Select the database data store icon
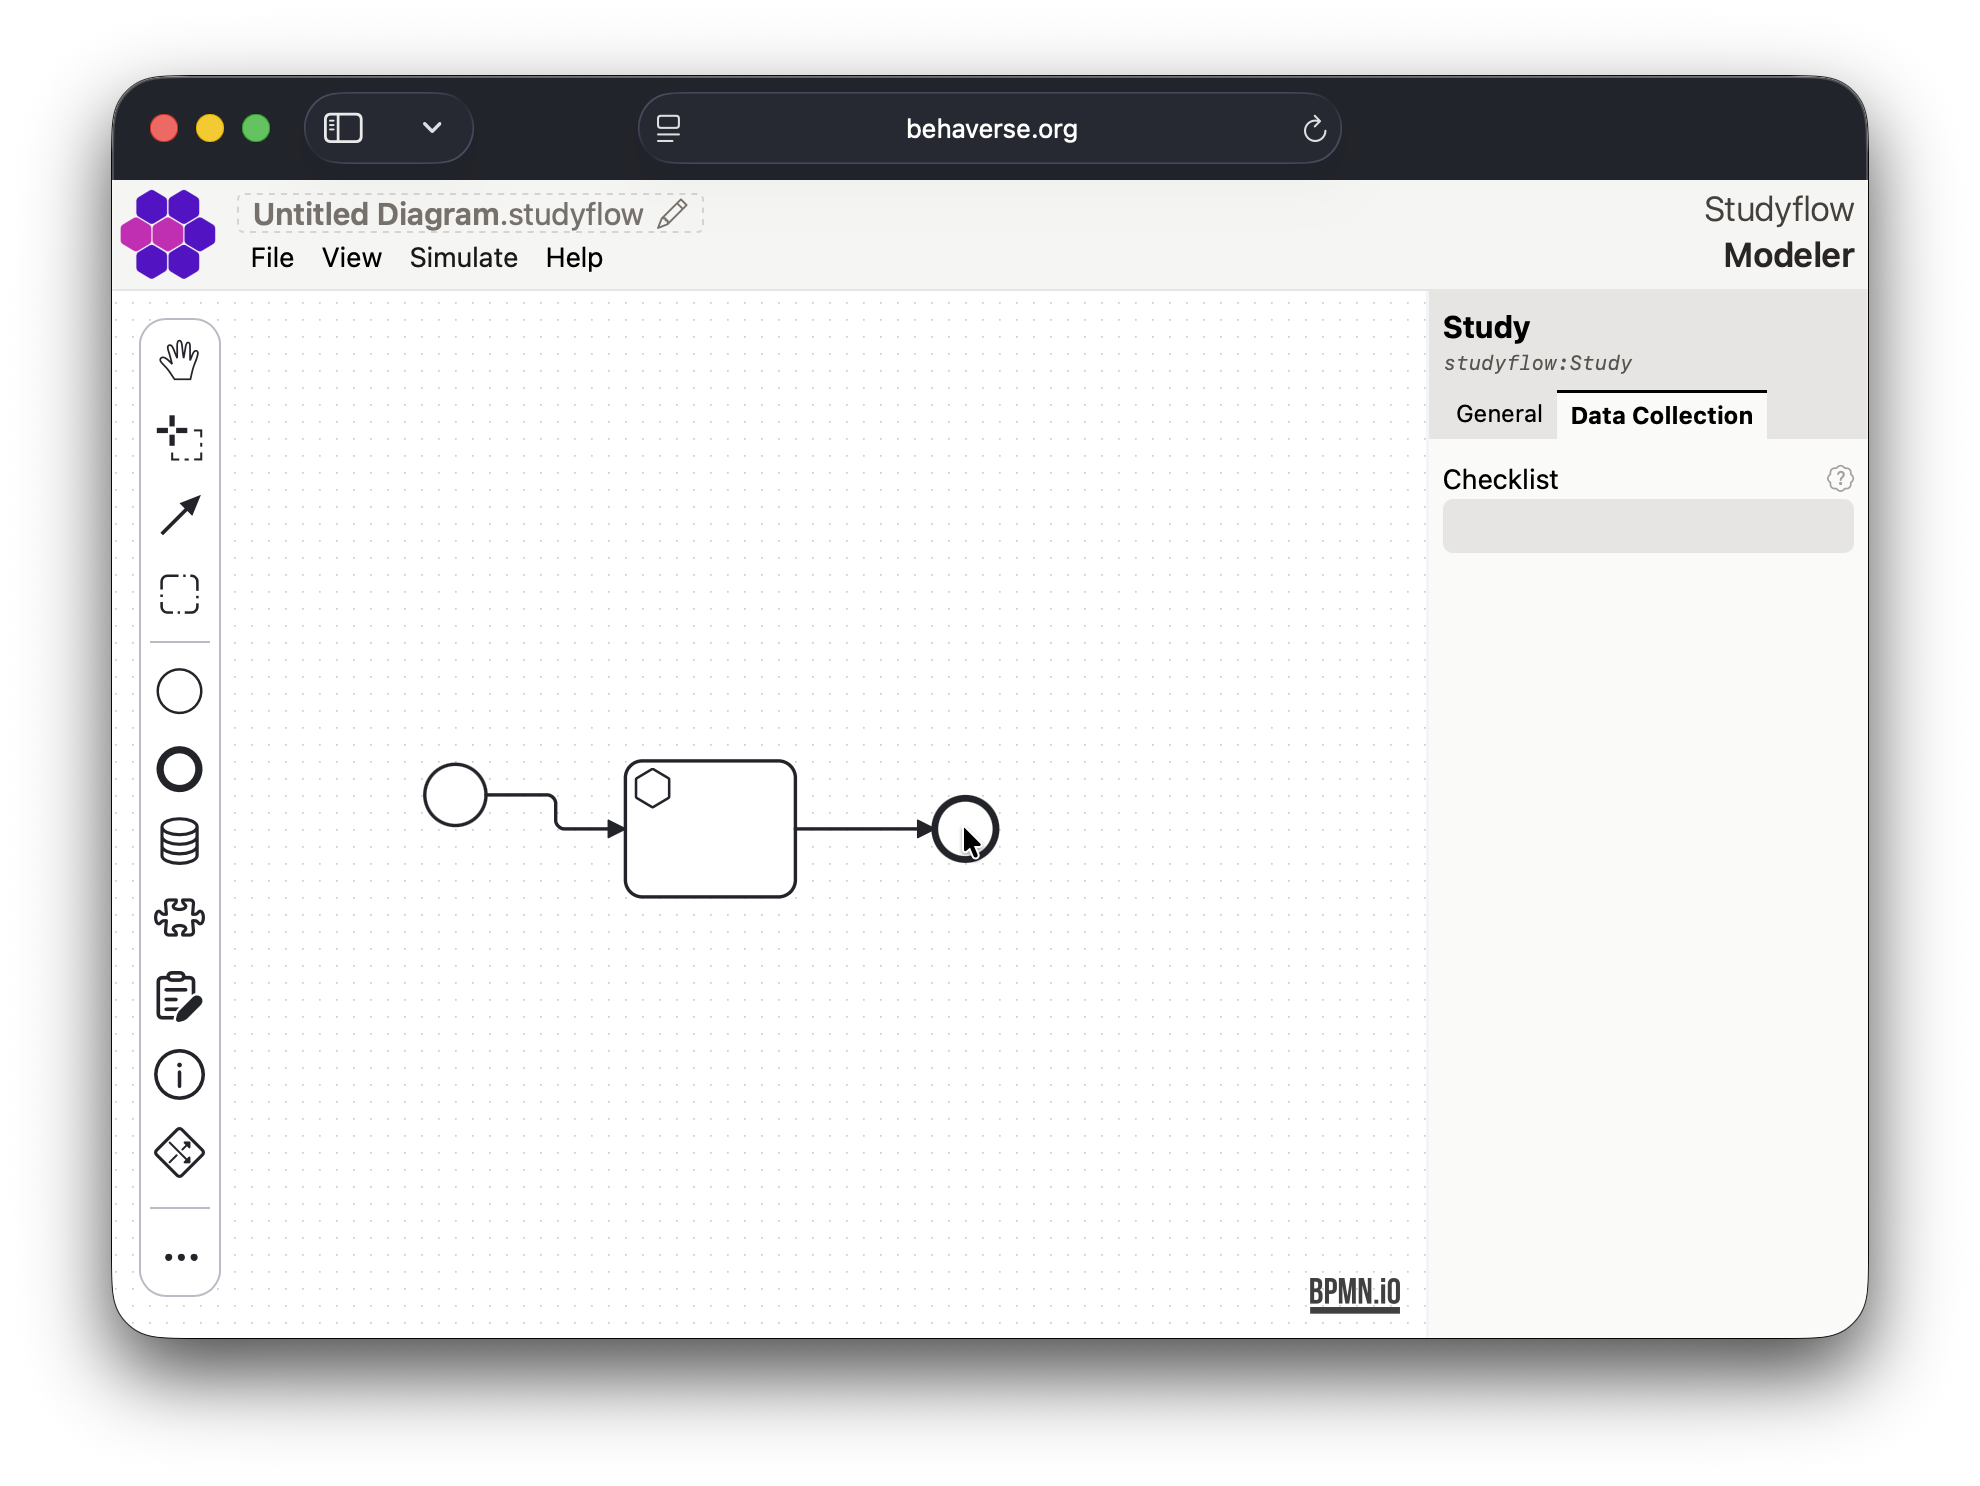 (180, 841)
